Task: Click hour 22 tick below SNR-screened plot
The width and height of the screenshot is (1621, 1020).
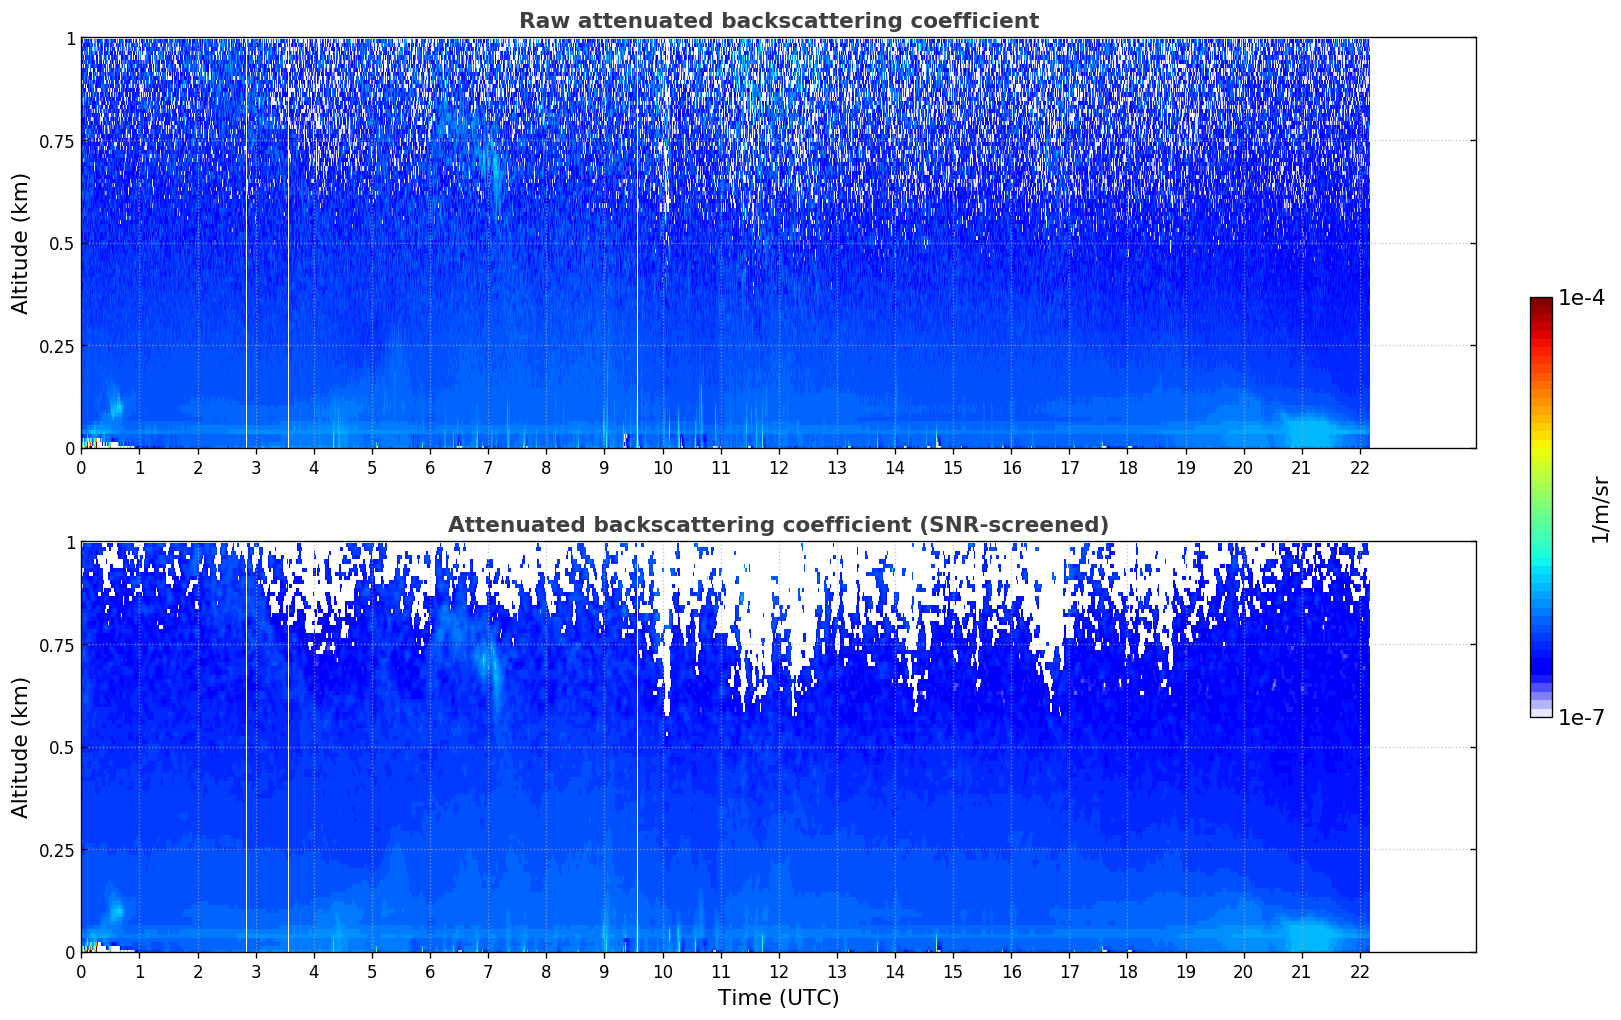Action: point(1360,971)
